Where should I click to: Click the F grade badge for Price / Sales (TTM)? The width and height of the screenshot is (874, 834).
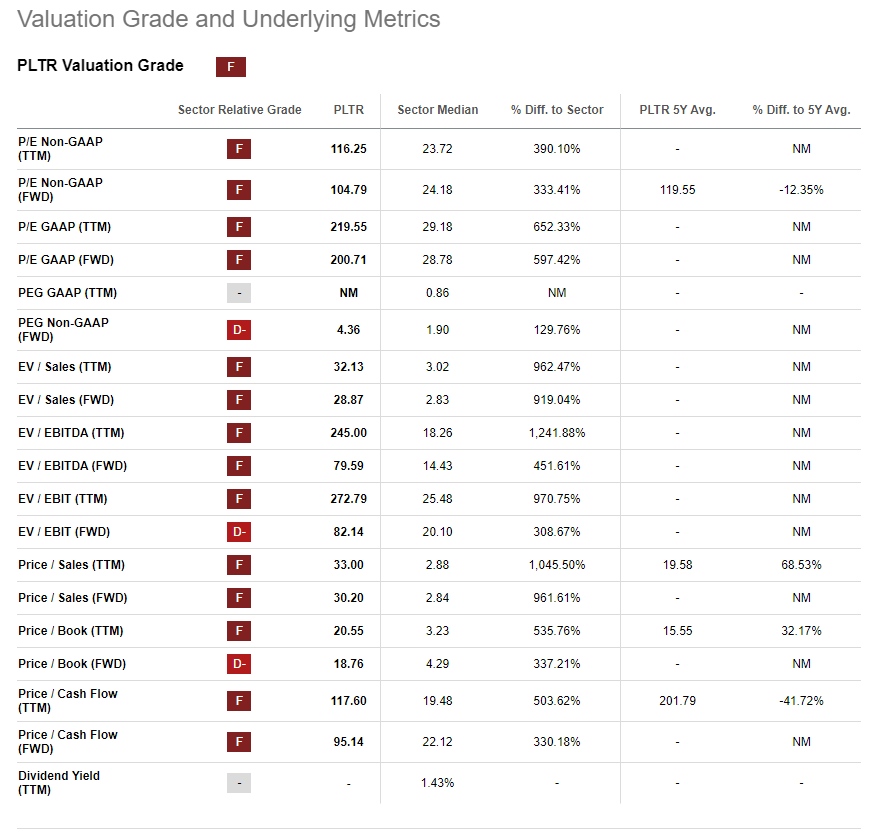click(239, 565)
